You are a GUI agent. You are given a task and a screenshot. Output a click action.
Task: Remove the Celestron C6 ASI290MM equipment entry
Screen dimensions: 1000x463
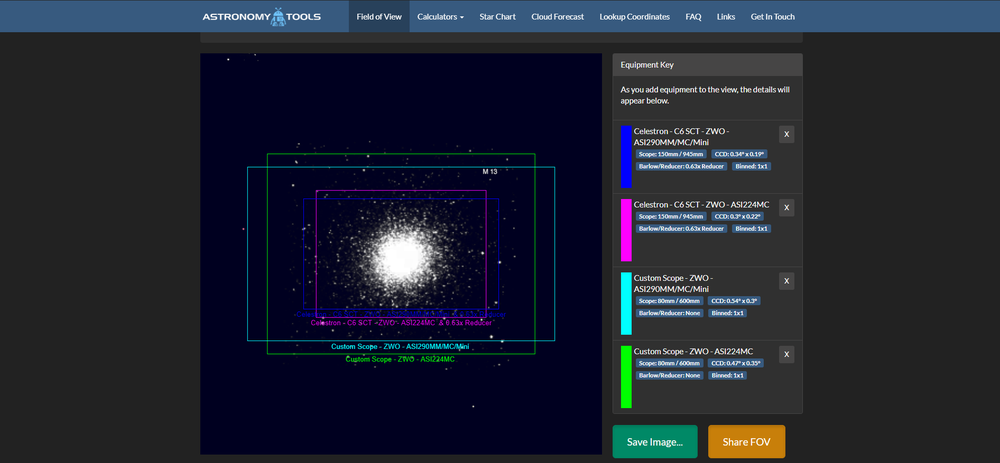[x=786, y=134]
